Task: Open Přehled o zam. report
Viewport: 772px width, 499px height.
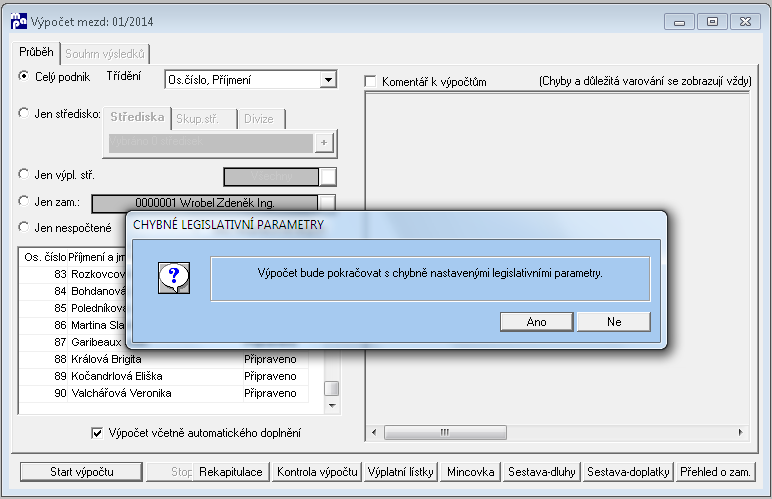Action: coord(715,472)
